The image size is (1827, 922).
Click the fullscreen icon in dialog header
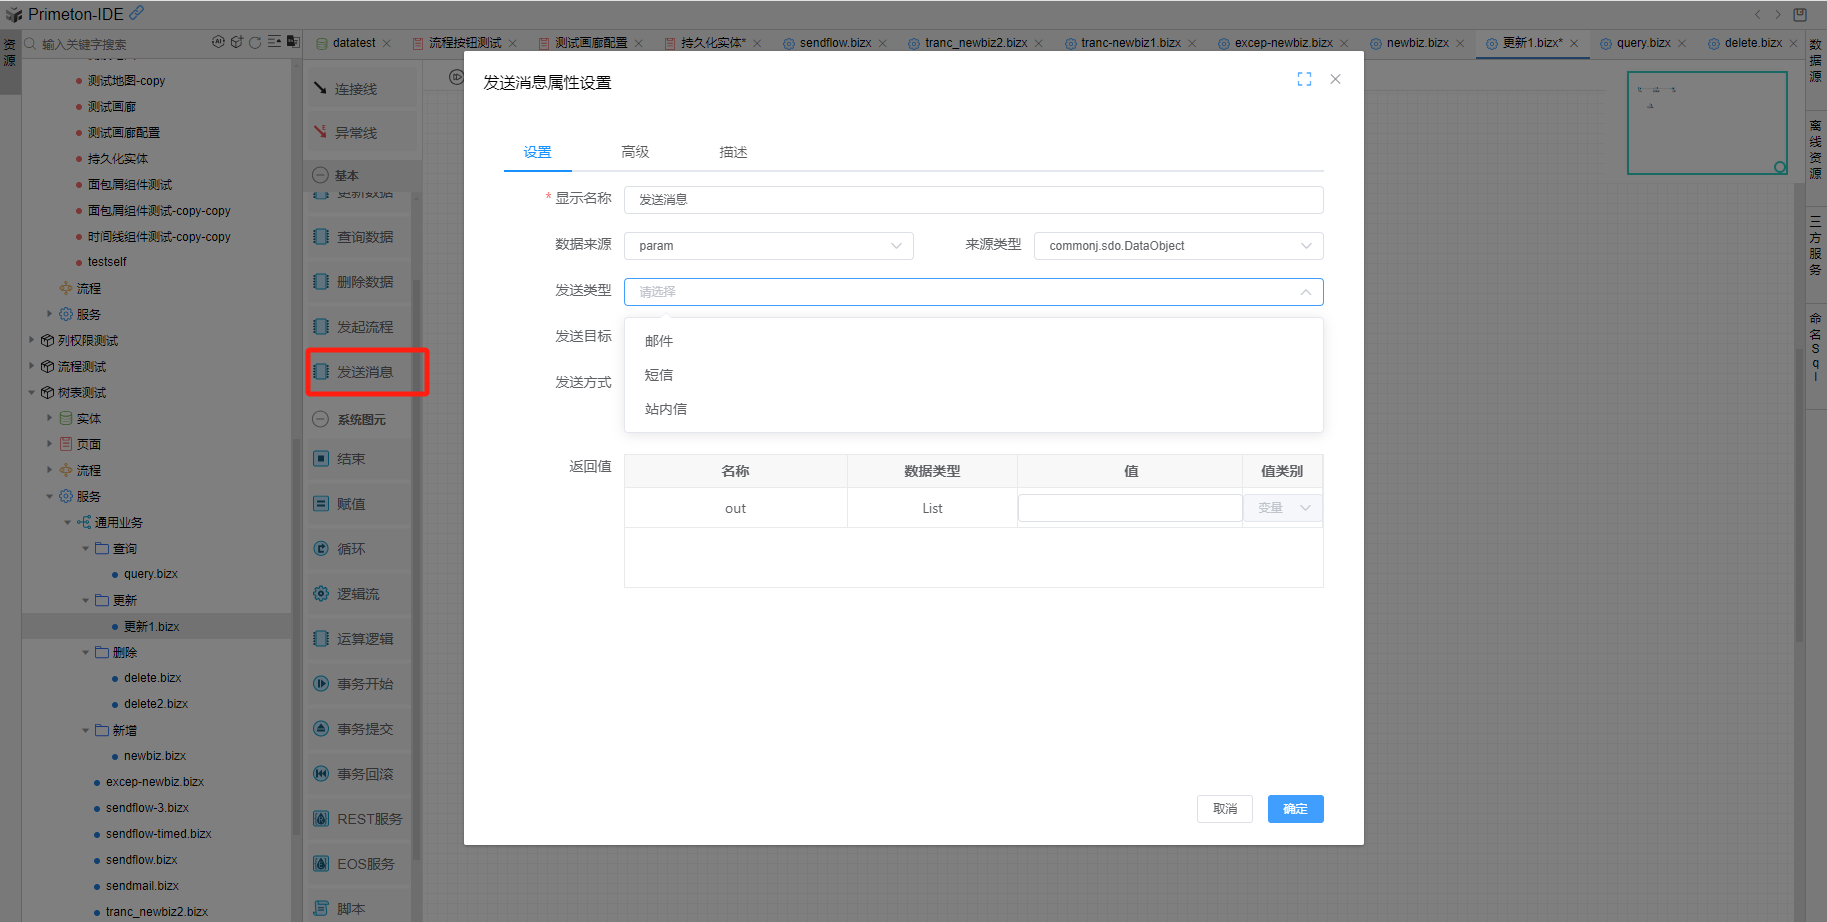click(1304, 79)
